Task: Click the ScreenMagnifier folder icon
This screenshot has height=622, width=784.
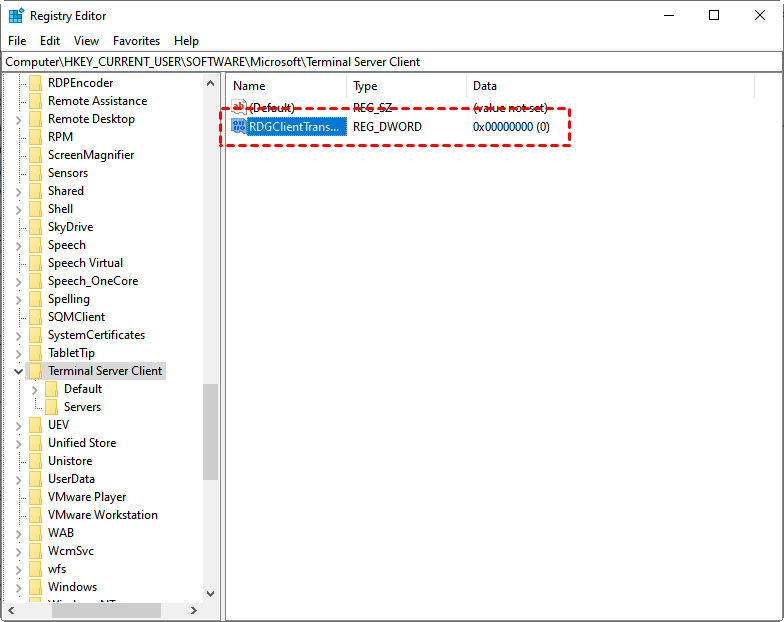Action: click(36, 155)
